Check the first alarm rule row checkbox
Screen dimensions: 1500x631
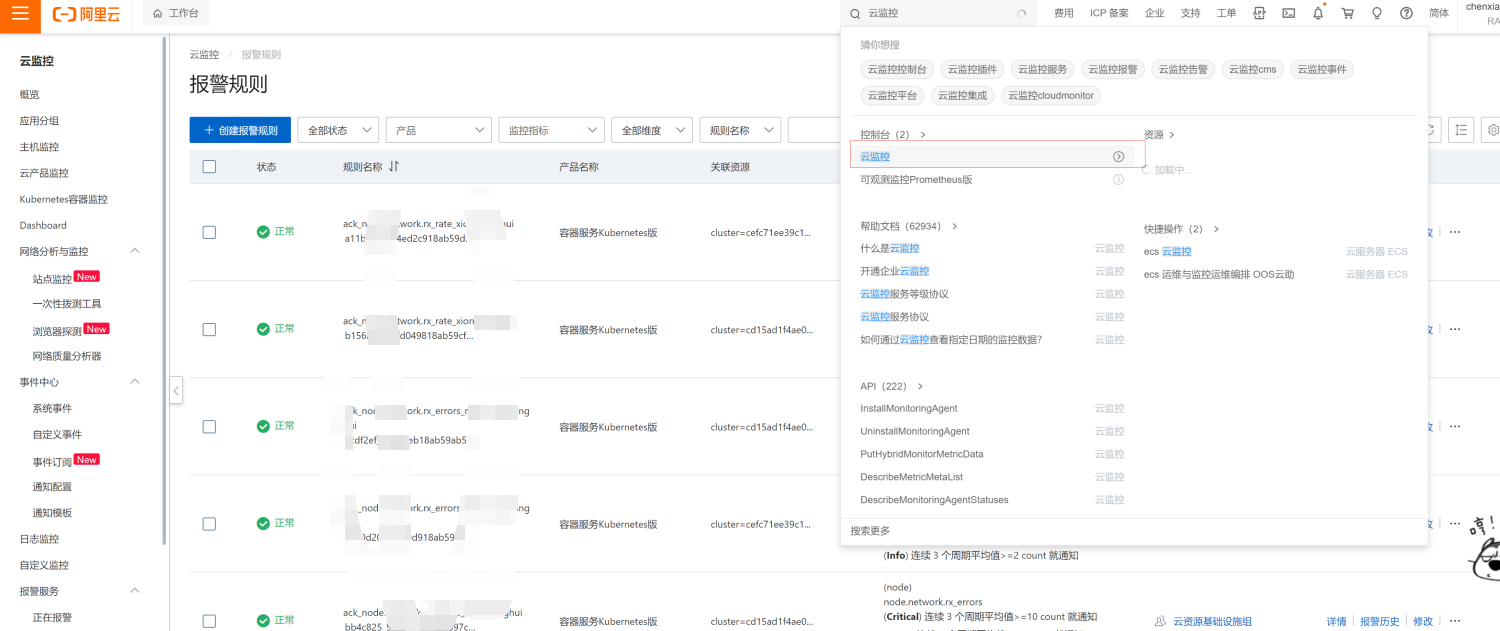tap(209, 232)
